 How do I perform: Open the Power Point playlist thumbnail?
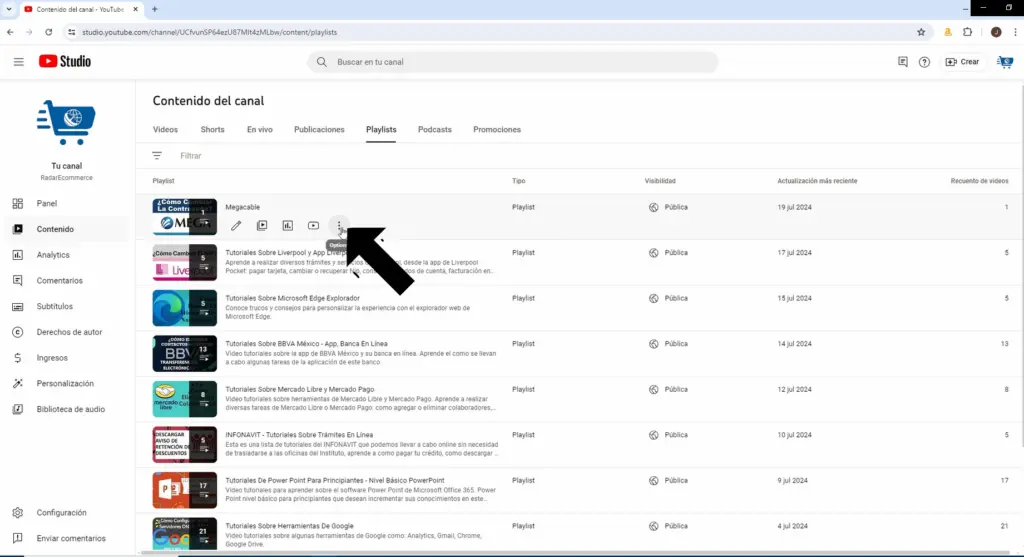[x=185, y=490]
